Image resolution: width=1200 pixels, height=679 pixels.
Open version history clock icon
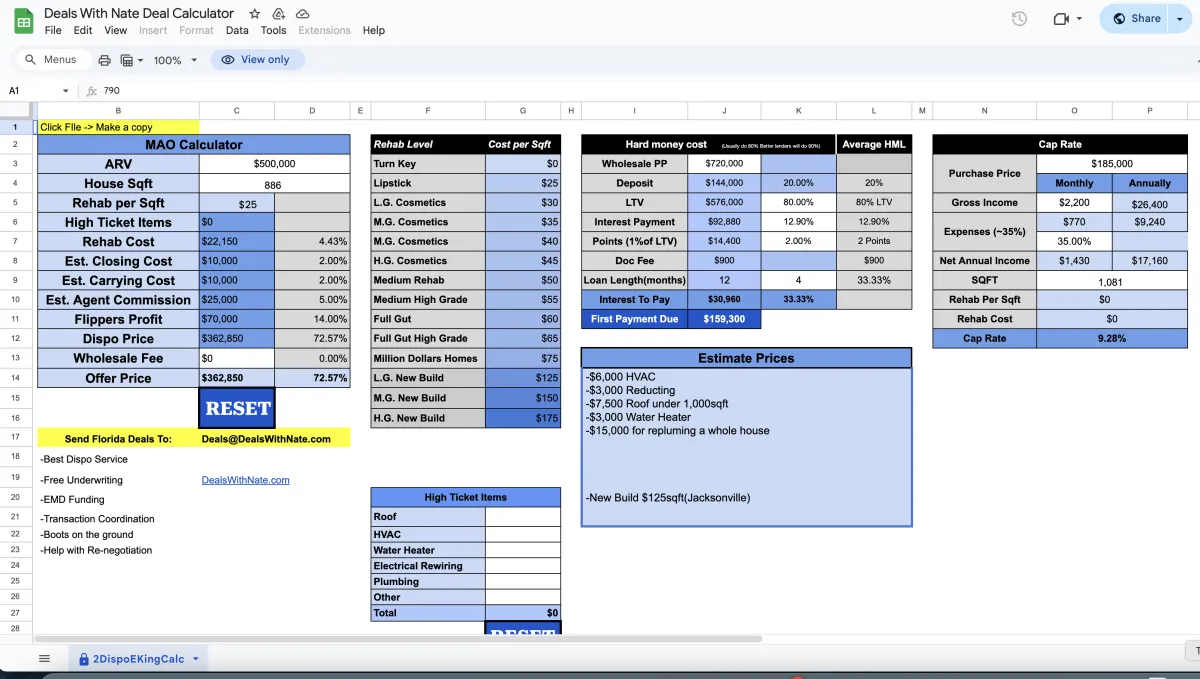click(x=1019, y=18)
